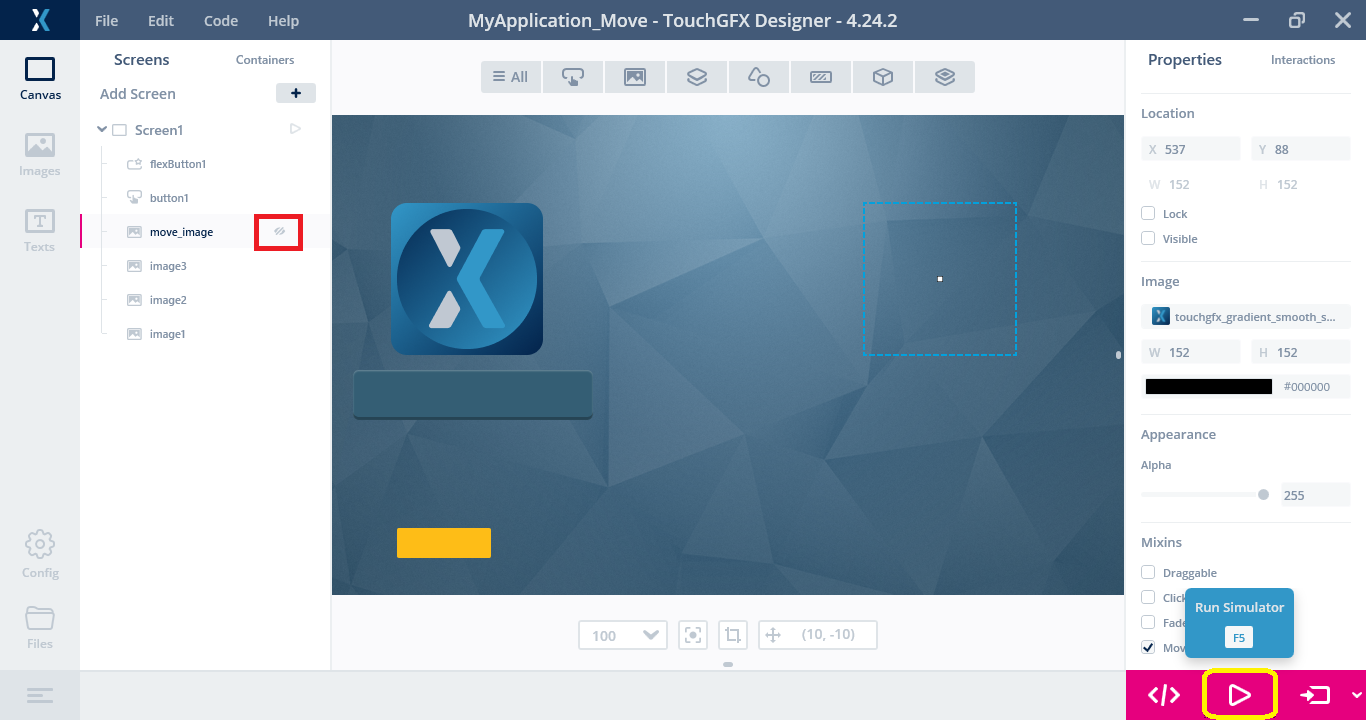Screen dimensions: 1366x720
Task: Generate code with the code icon
Action: (1164, 695)
